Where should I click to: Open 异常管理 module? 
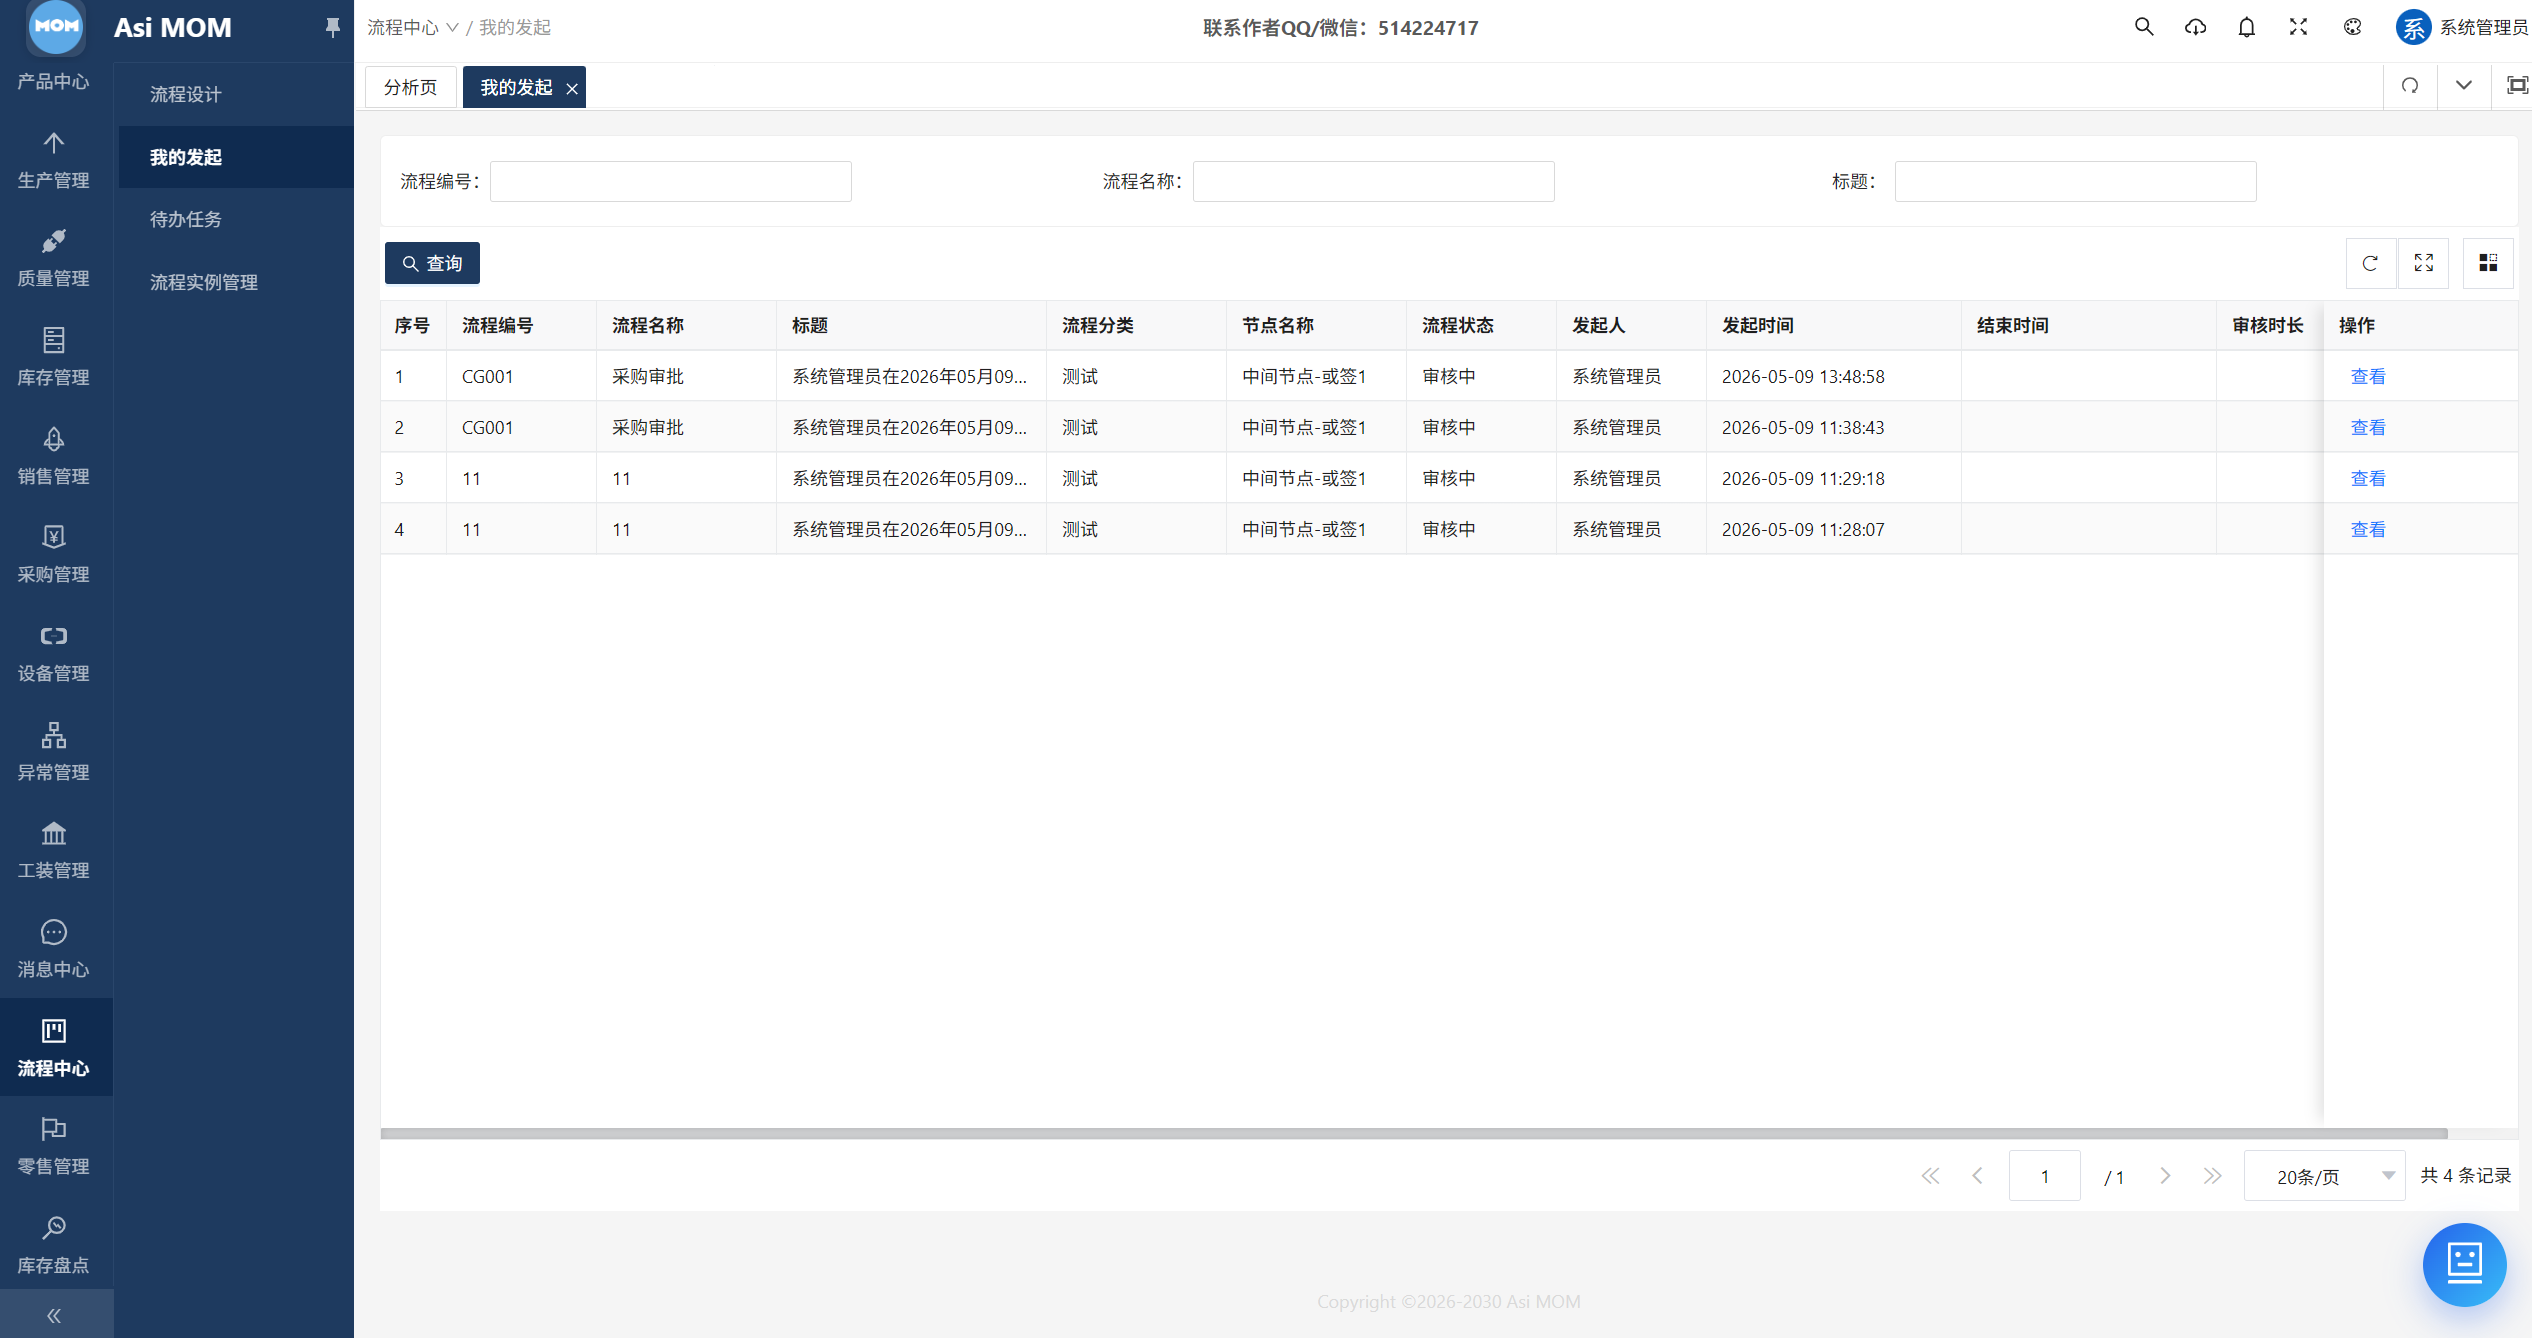pos(54,752)
